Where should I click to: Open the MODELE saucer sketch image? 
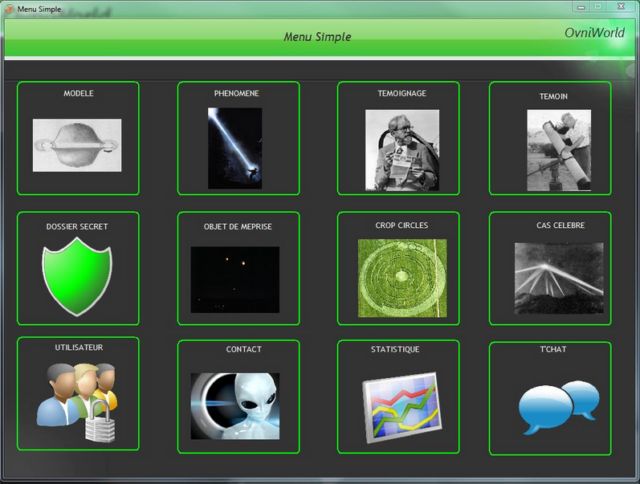coord(77,145)
